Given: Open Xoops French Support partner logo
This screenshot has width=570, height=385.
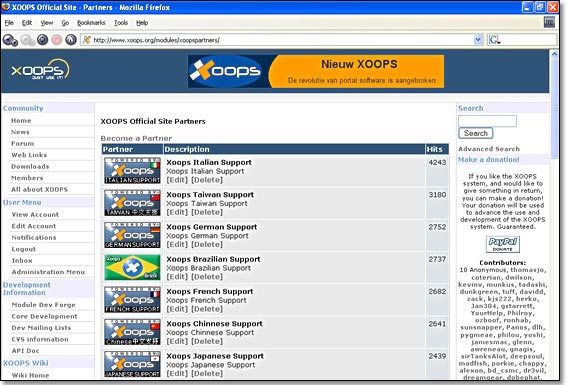Looking at the screenshot, I should [132, 300].
